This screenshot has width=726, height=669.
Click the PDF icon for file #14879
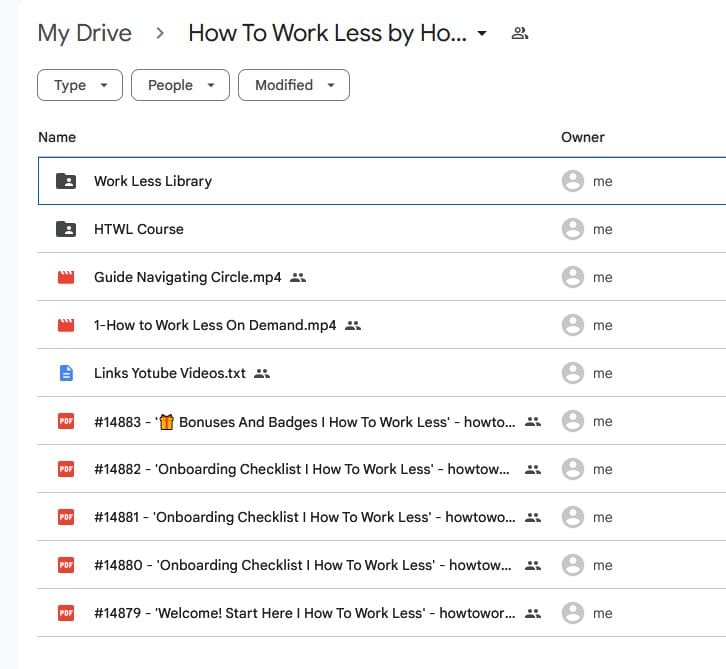point(66,613)
